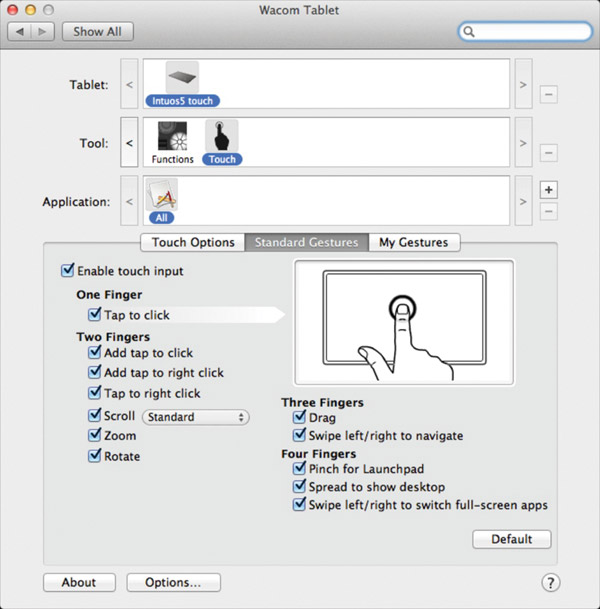
Task: Toggle Spread to show desktop checkbox
Action: click(x=299, y=486)
